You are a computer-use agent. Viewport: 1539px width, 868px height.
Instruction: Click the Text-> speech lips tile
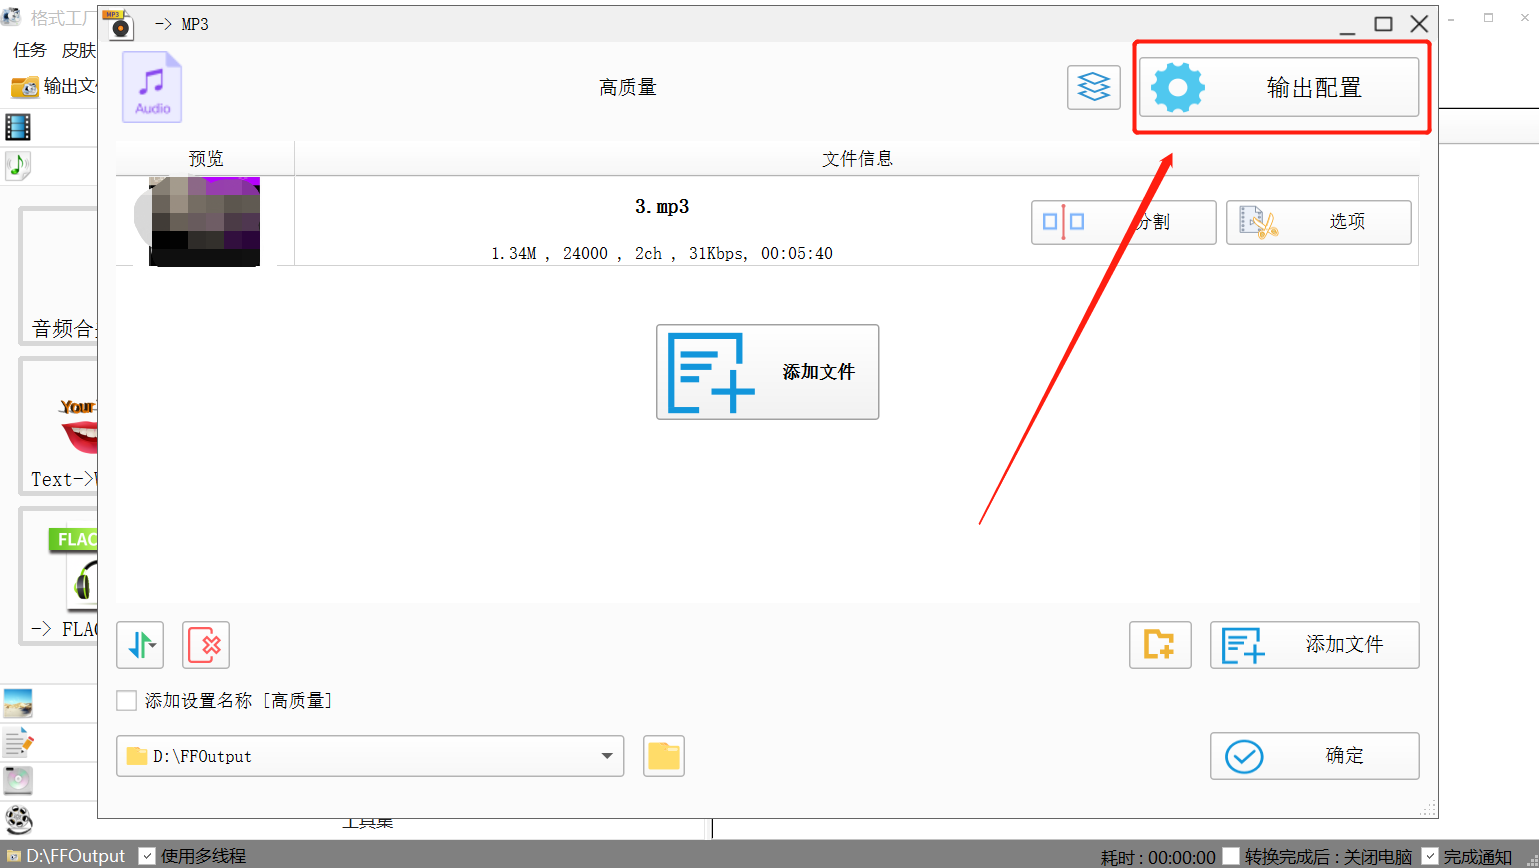pyautogui.click(x=59, y=427)
